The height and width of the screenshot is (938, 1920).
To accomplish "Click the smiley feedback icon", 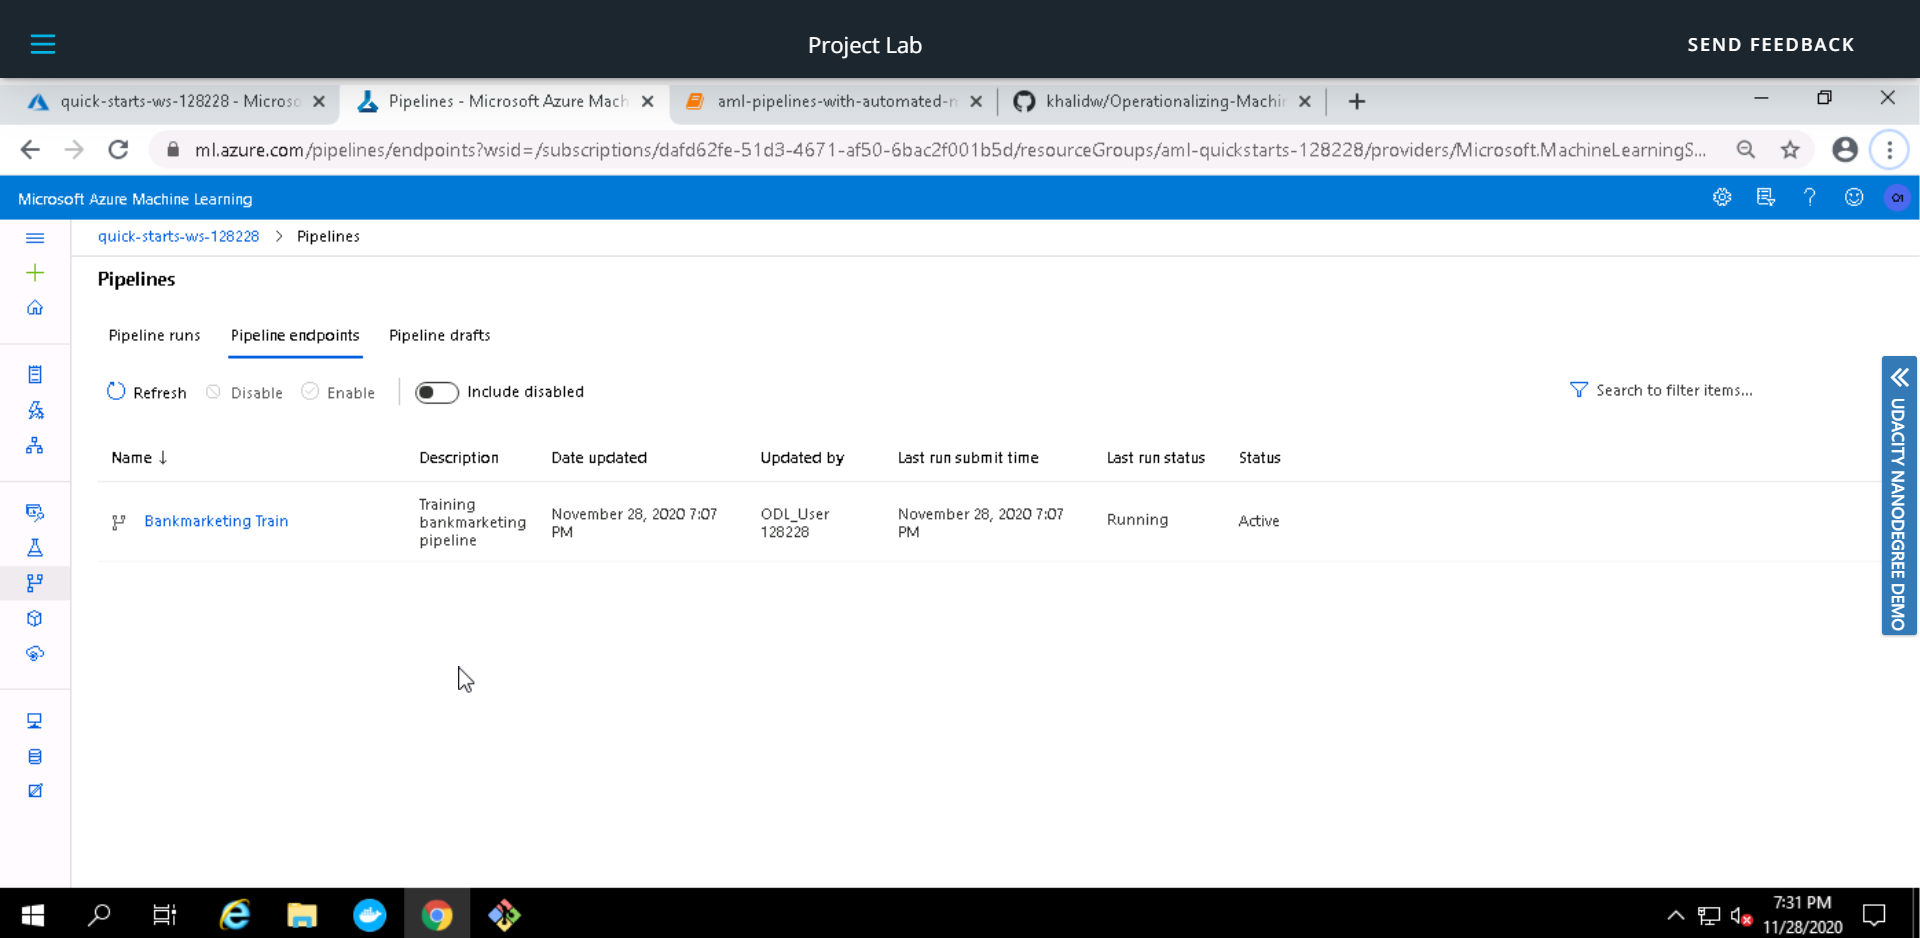I will (x=1854, y=198).
